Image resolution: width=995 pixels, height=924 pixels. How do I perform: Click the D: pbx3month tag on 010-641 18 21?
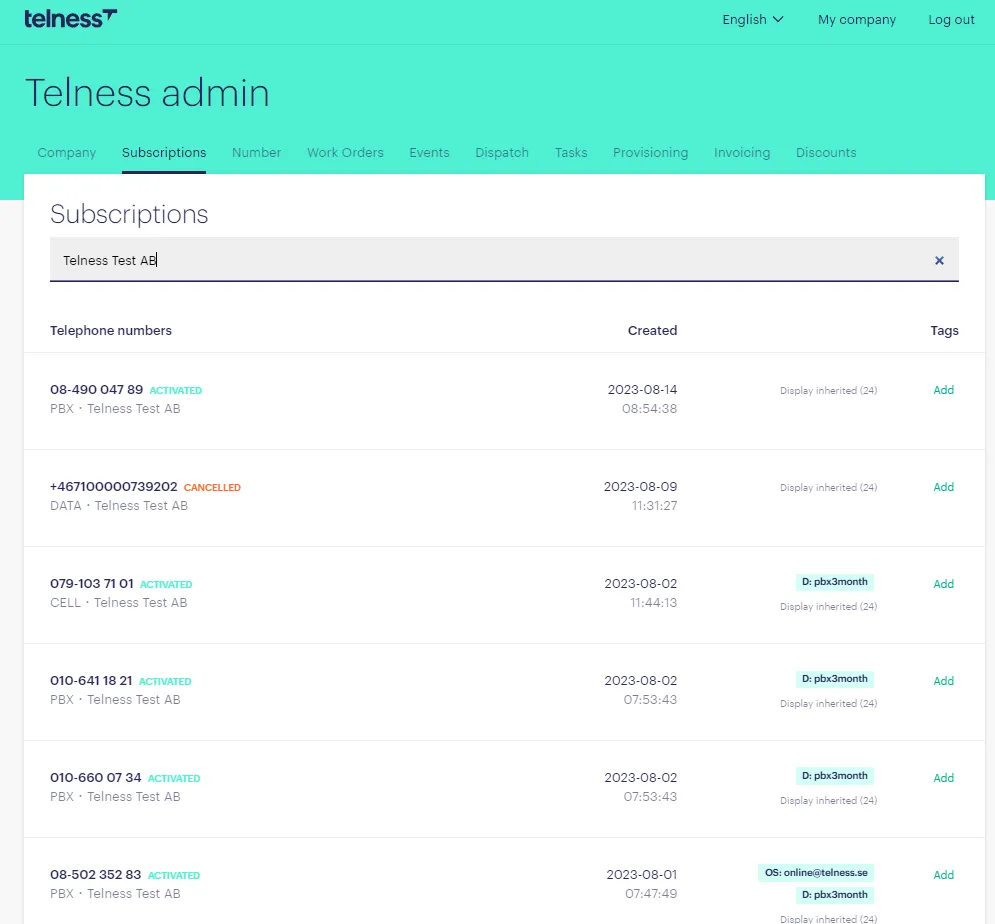tap(834, 679)
